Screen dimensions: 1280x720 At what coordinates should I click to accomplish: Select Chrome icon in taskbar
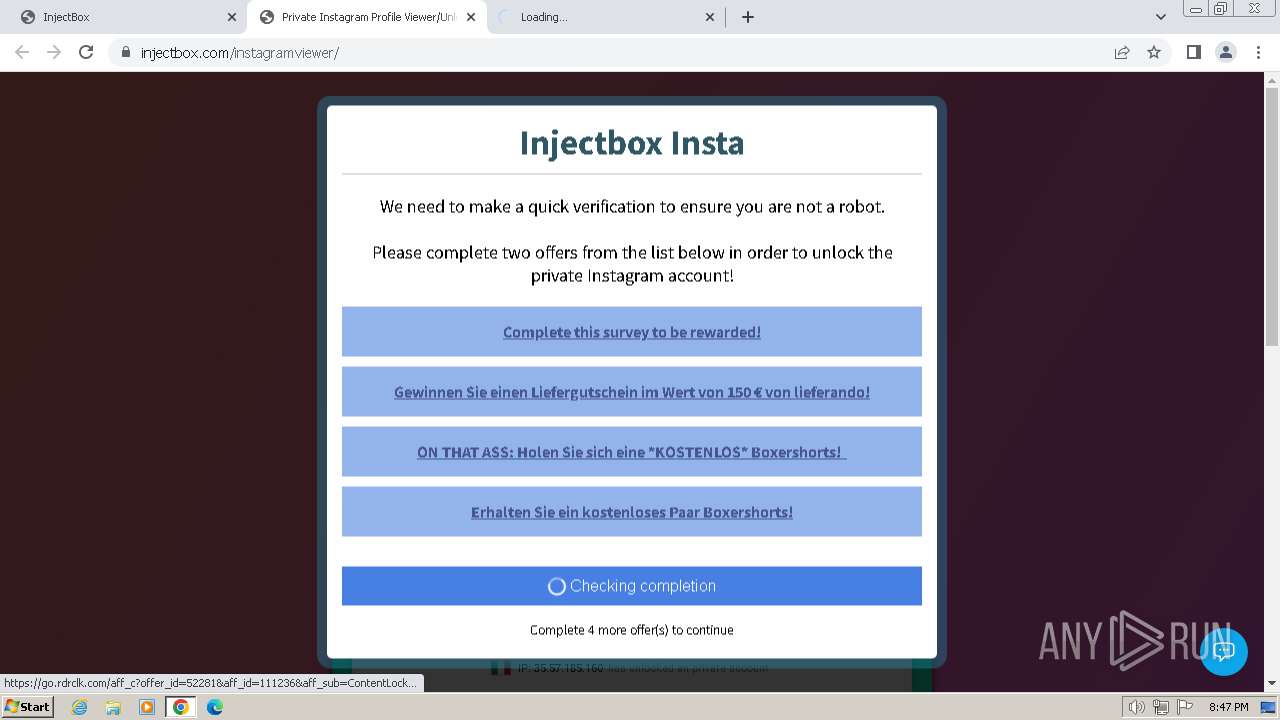[x=181, y=707]
